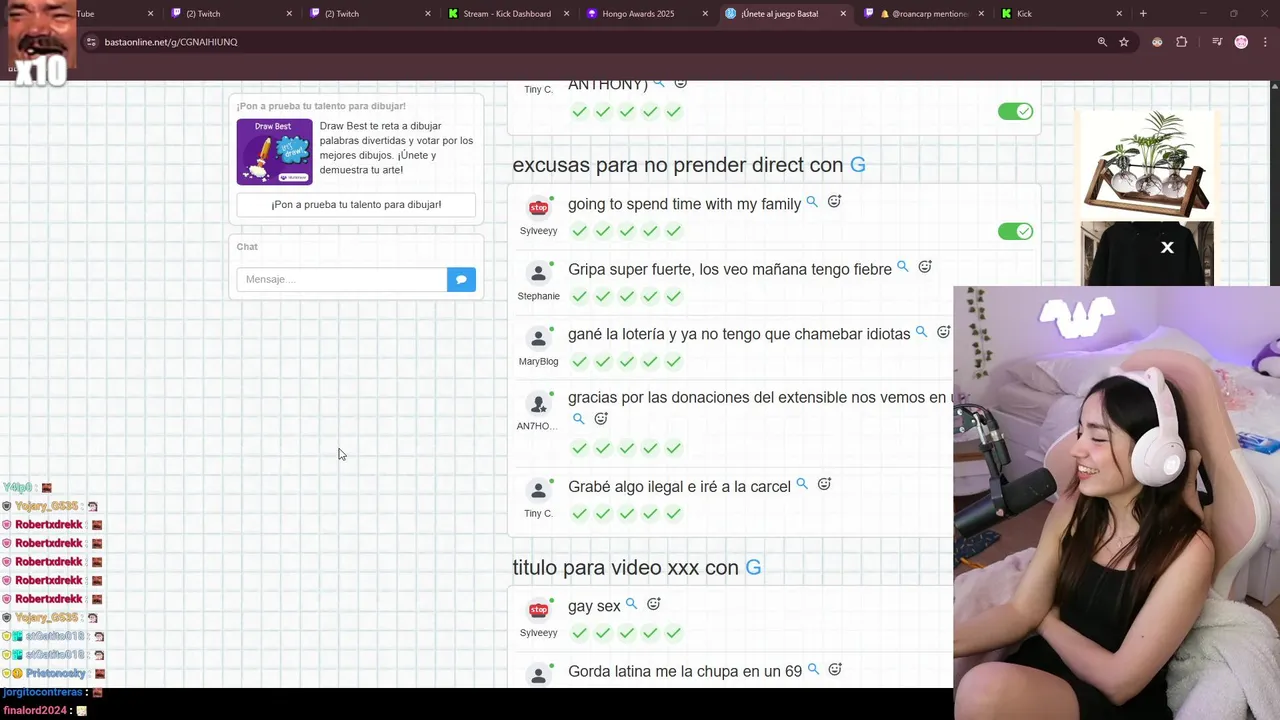The height and width of the screenshot is (720, 1280).
Task: Open browser zoom magnifier in address bar
Action: pyautogui.click(x=1102, y=42)
